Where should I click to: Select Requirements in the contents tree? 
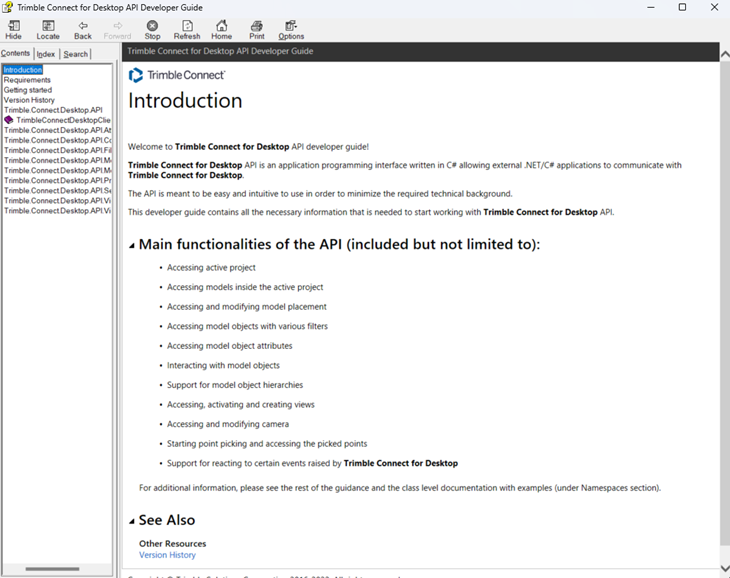pos(27,80)
